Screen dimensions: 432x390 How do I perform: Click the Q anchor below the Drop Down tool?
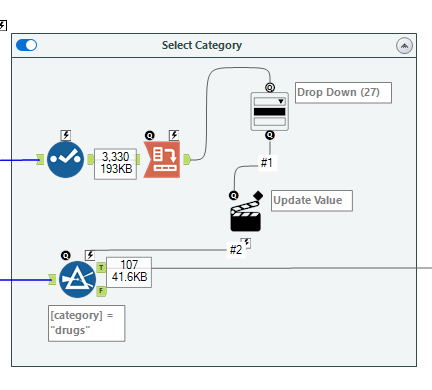[x=270, y=135]
